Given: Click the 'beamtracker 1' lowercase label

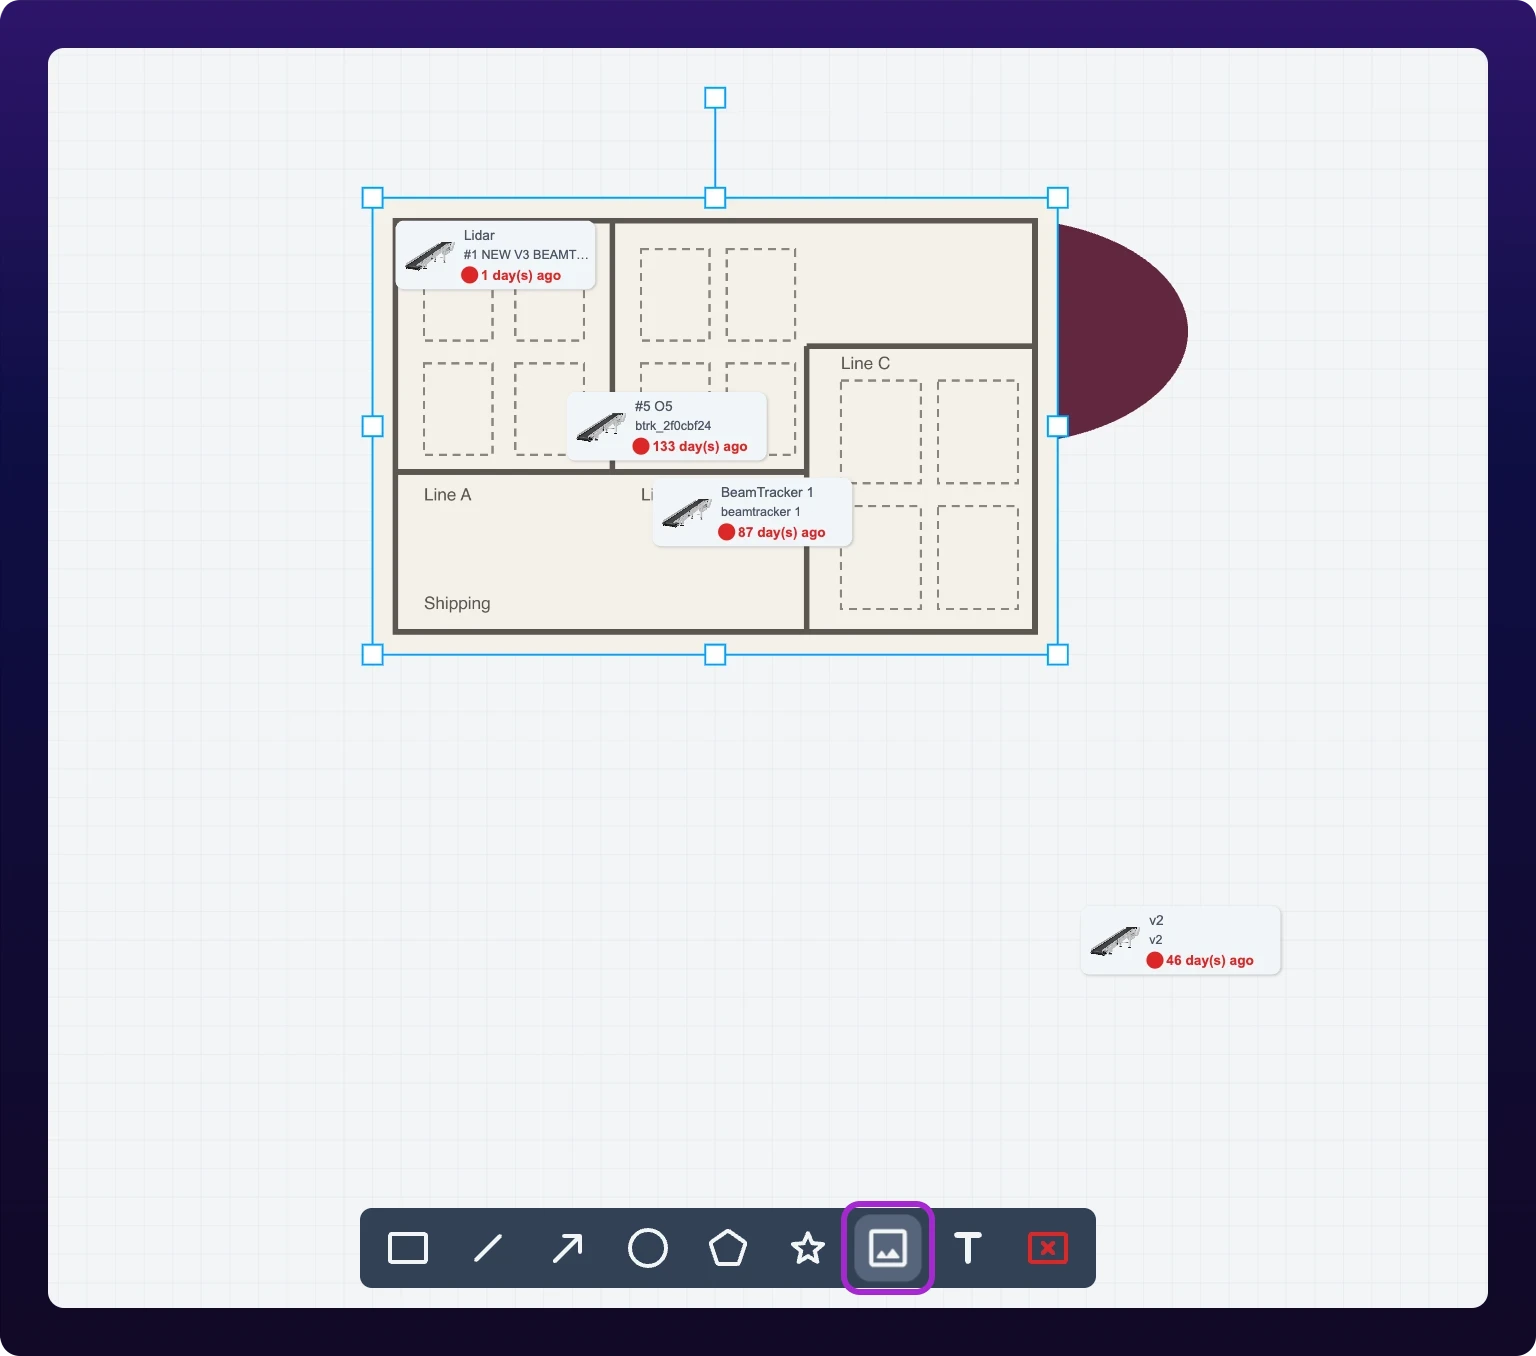Looking at the screenshot, I should point(761,512).
